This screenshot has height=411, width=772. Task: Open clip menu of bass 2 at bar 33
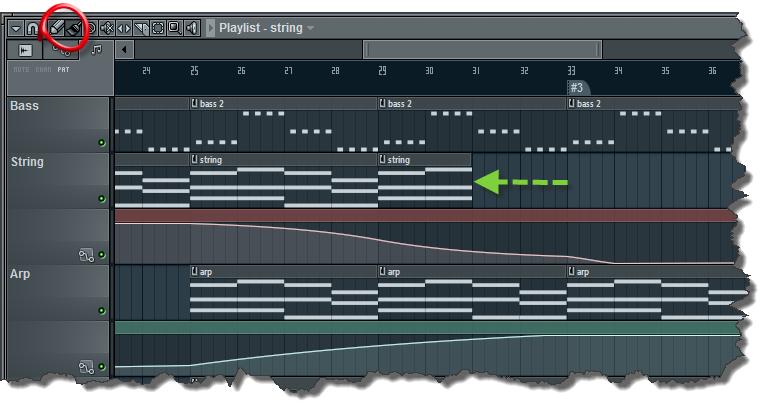572,103
